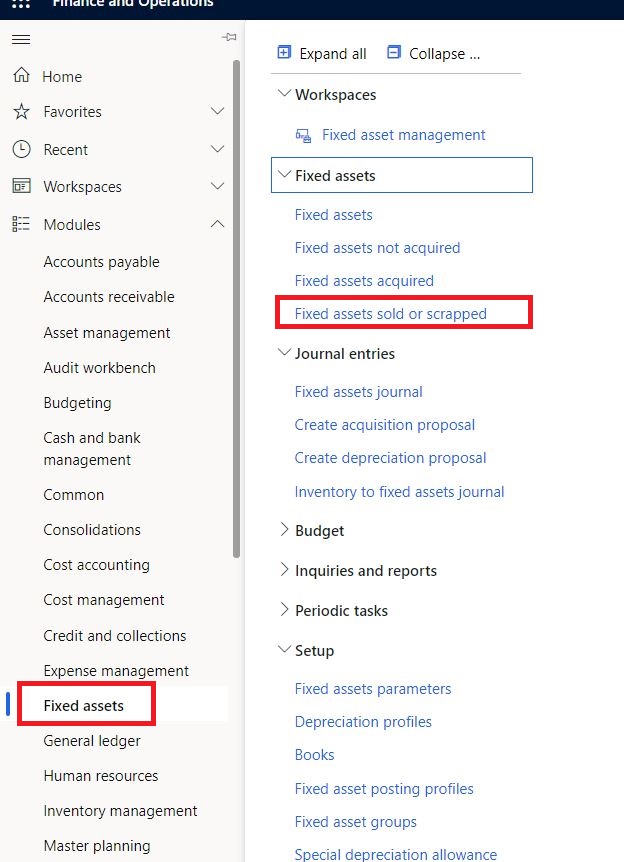This screenshot has height=862, width=624.
Task: Click the pin icon to keep pane open
Action: (228, 37)
